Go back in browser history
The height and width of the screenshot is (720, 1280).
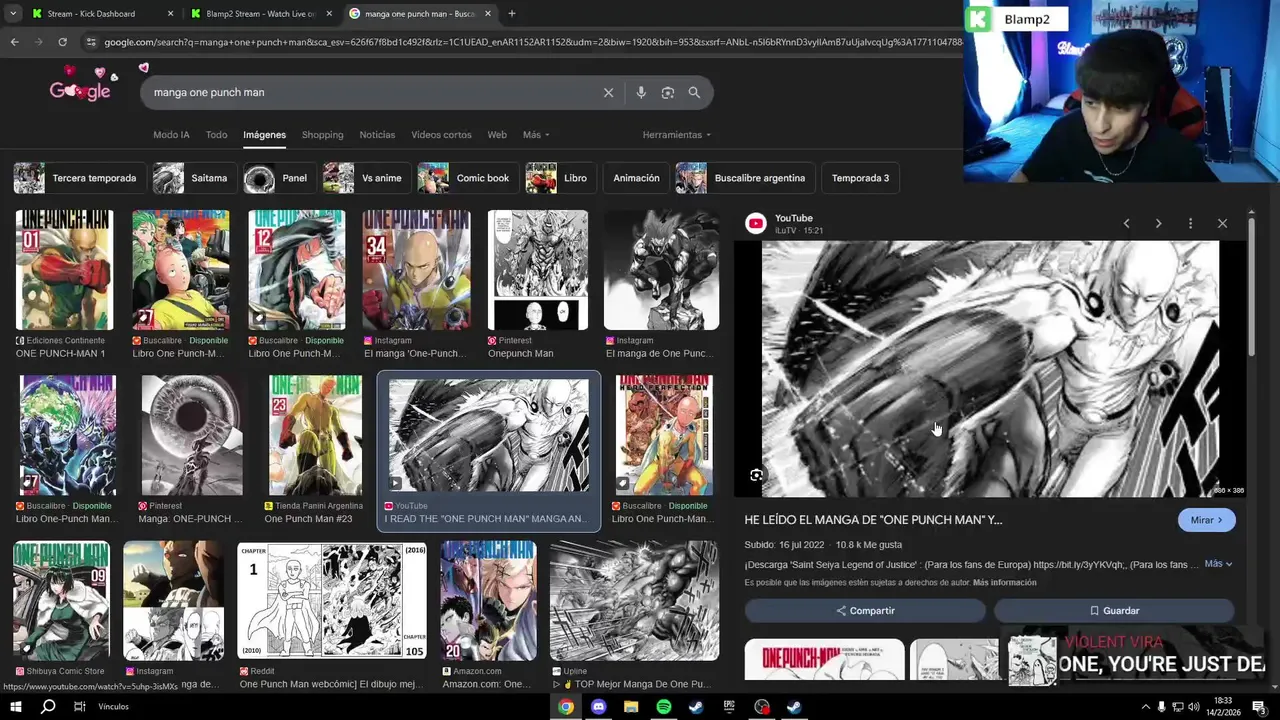point(14,42)
